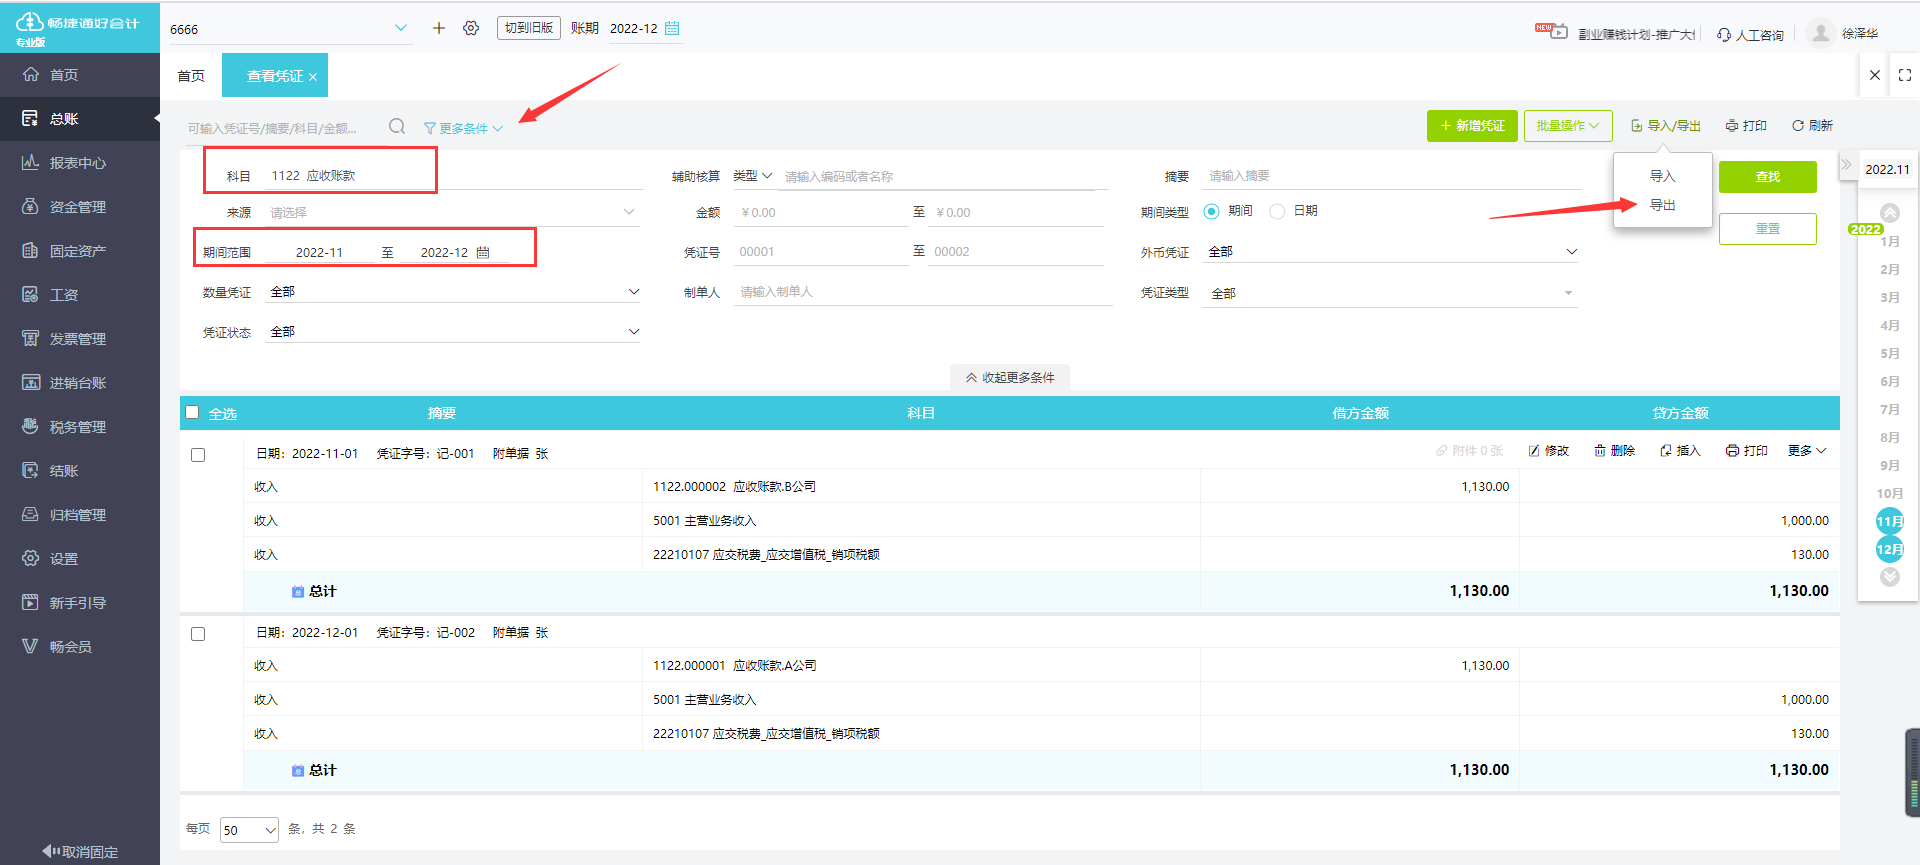This screenshot has width=1920, height=865.
Task: Select the 日期 radio button
Action: click(1277, 211)
